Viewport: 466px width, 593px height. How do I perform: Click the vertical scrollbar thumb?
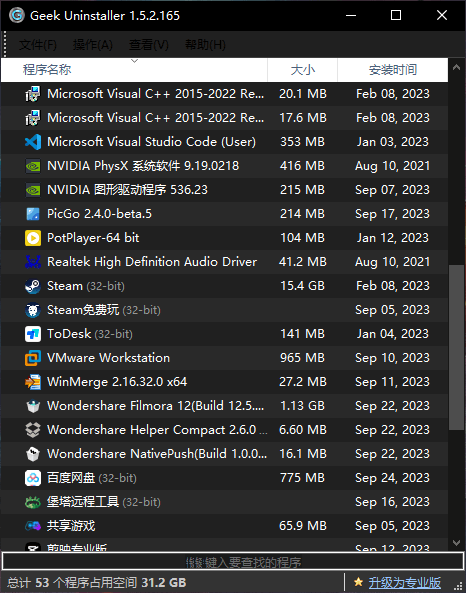point(457,347)
